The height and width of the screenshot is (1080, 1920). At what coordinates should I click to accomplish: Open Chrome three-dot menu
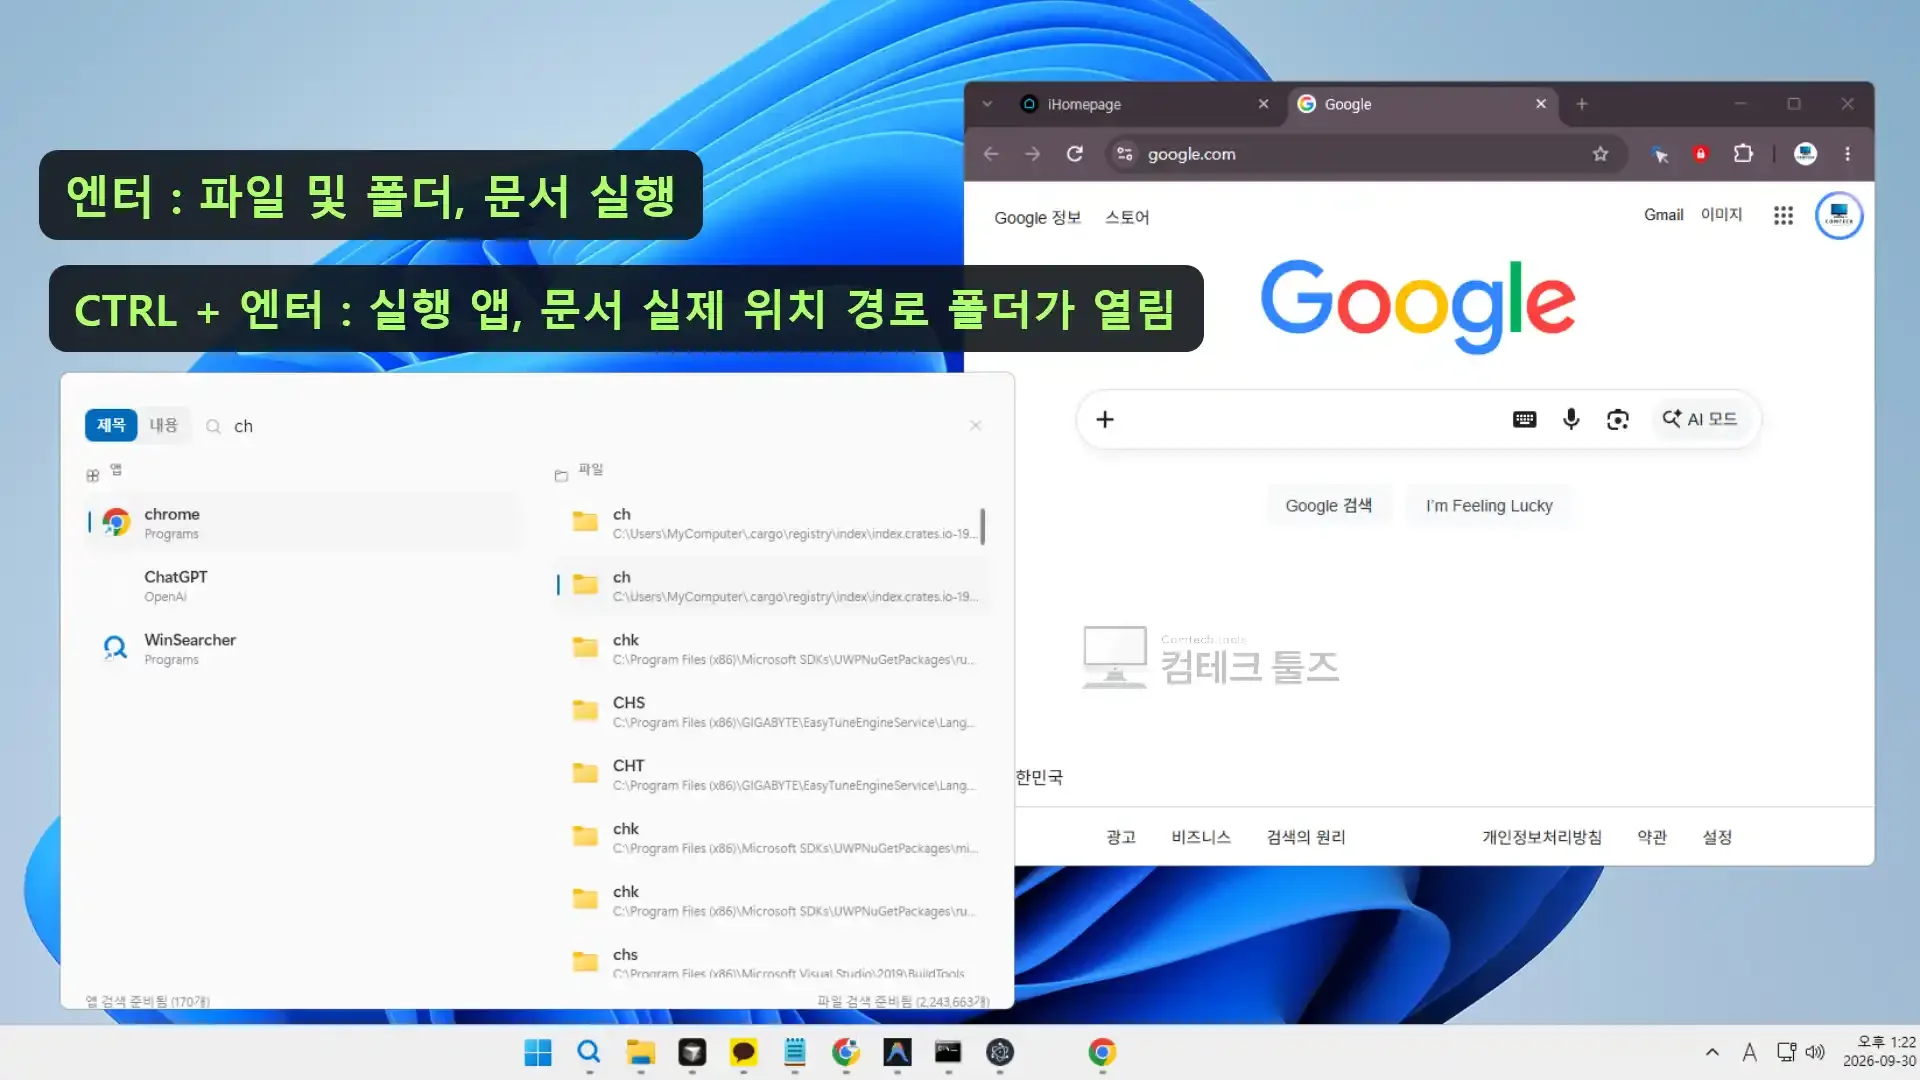(1847, 154)
